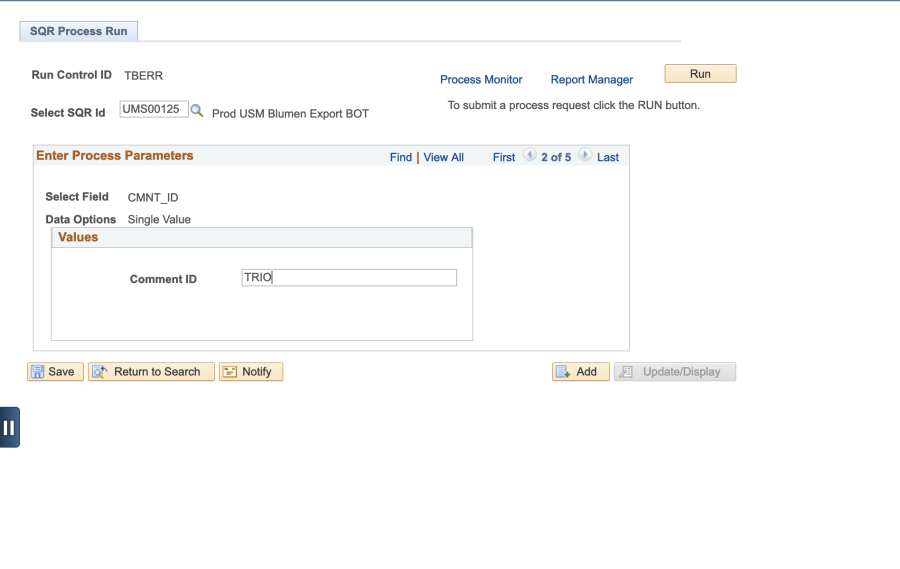Run the process request

(700, 73)
